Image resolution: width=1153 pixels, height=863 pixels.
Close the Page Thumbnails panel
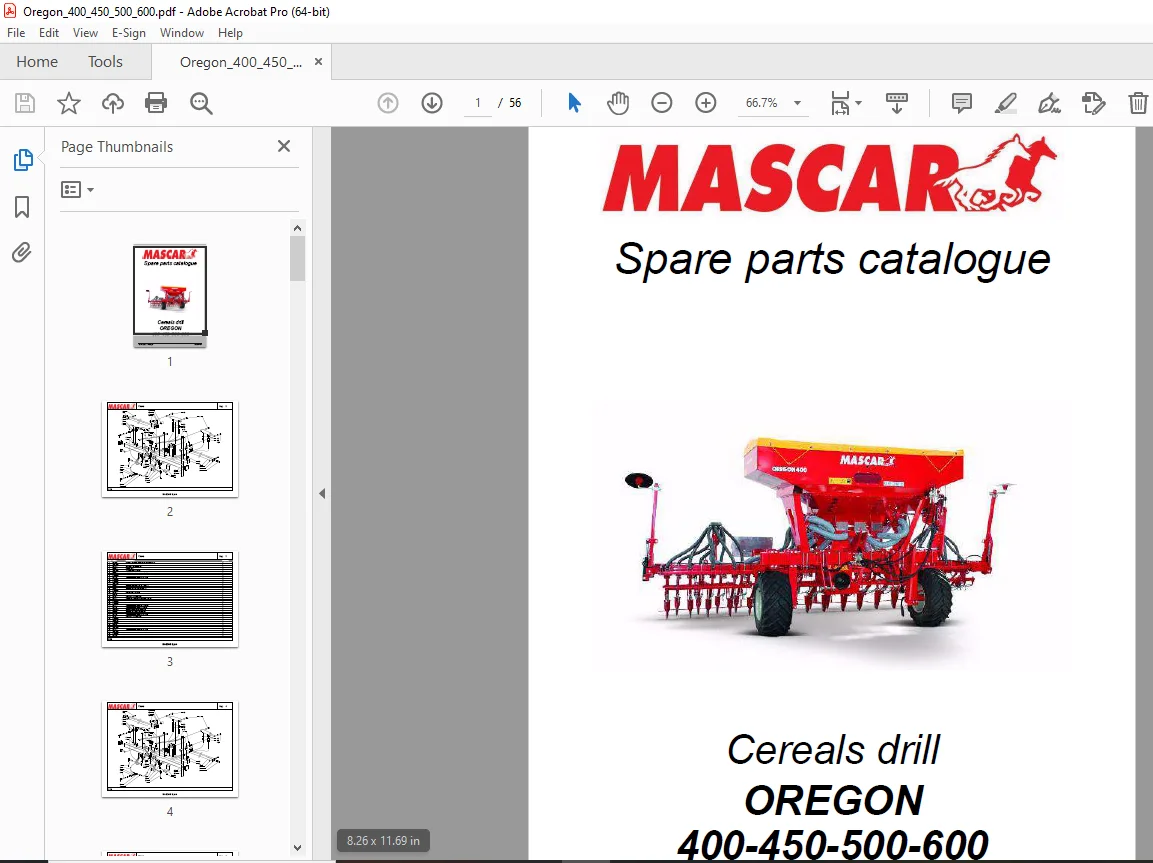[284, 146]
